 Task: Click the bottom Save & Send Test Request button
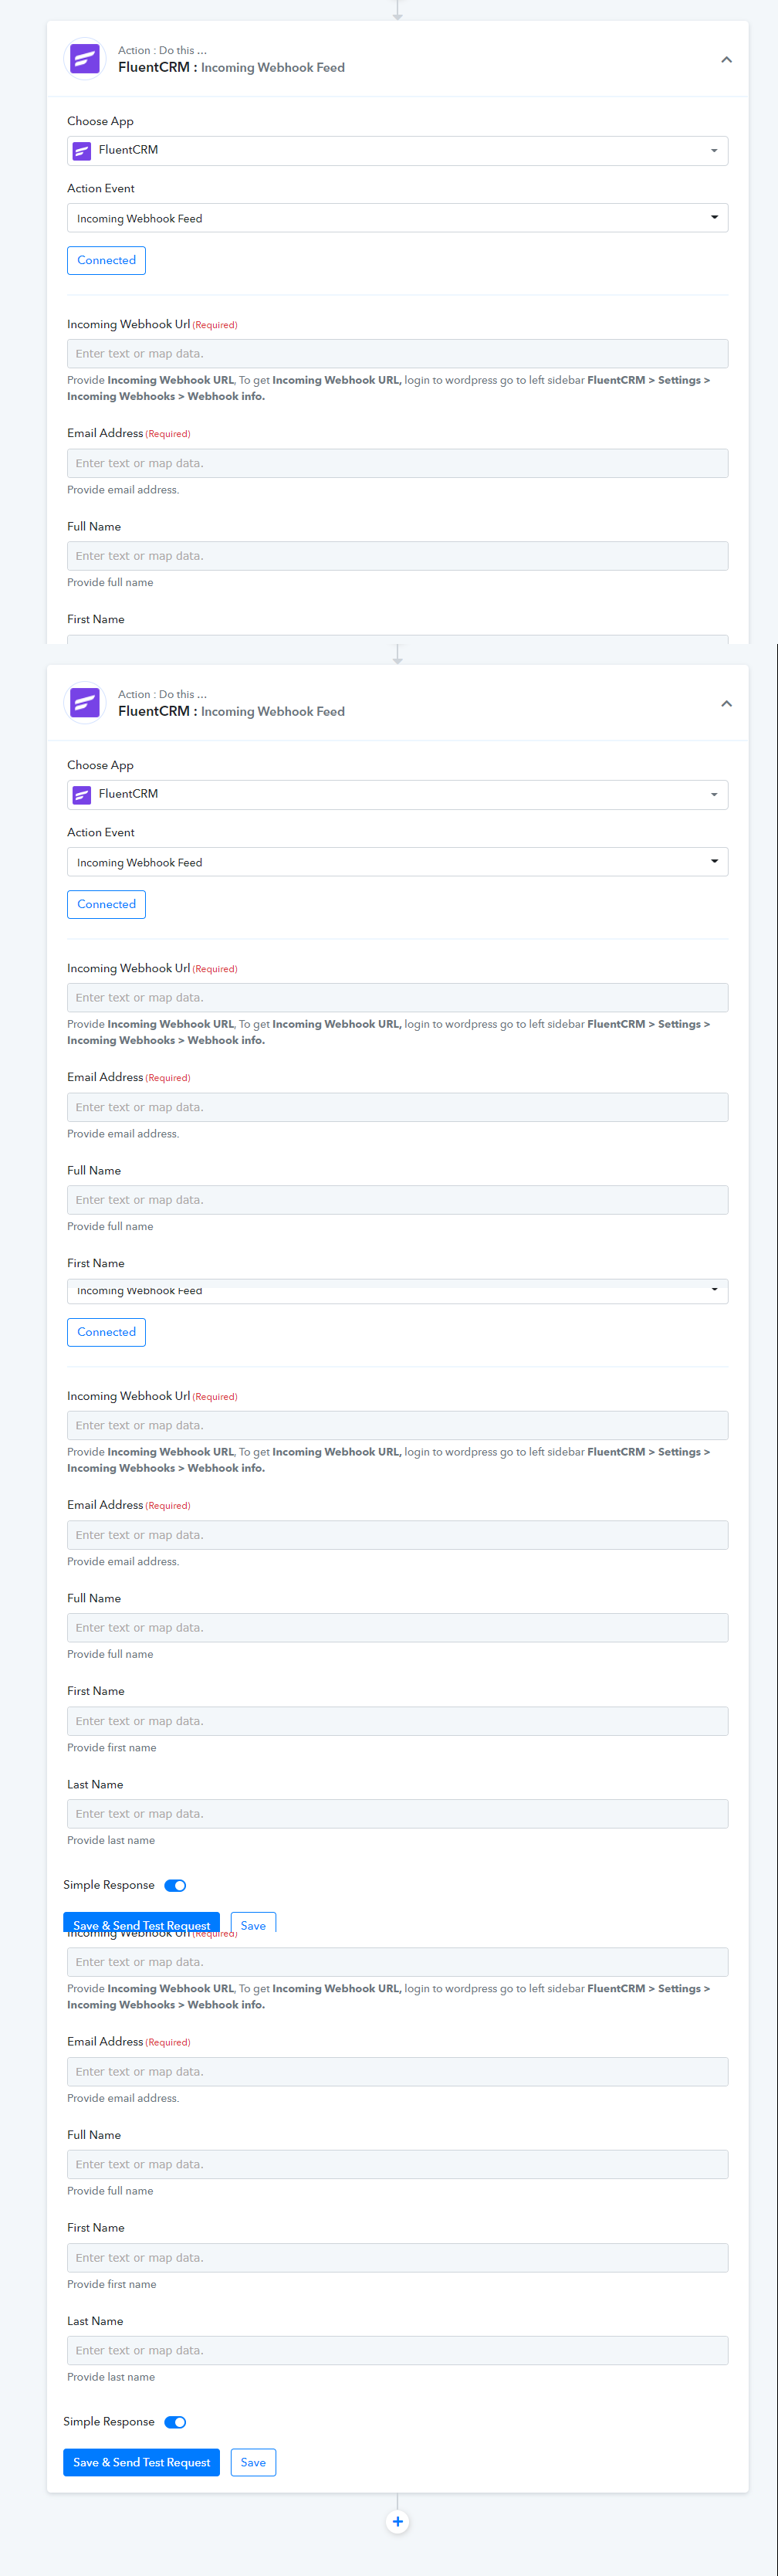[141, 2462]
